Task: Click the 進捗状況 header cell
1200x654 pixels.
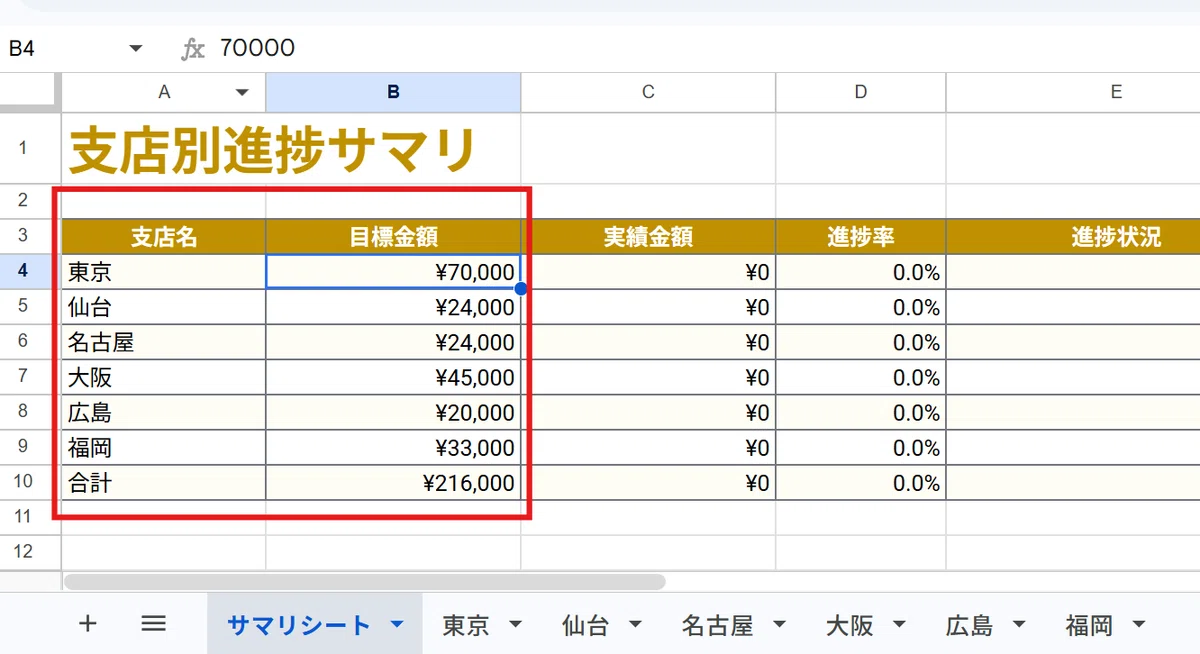Action: [x=1073, y=237]
